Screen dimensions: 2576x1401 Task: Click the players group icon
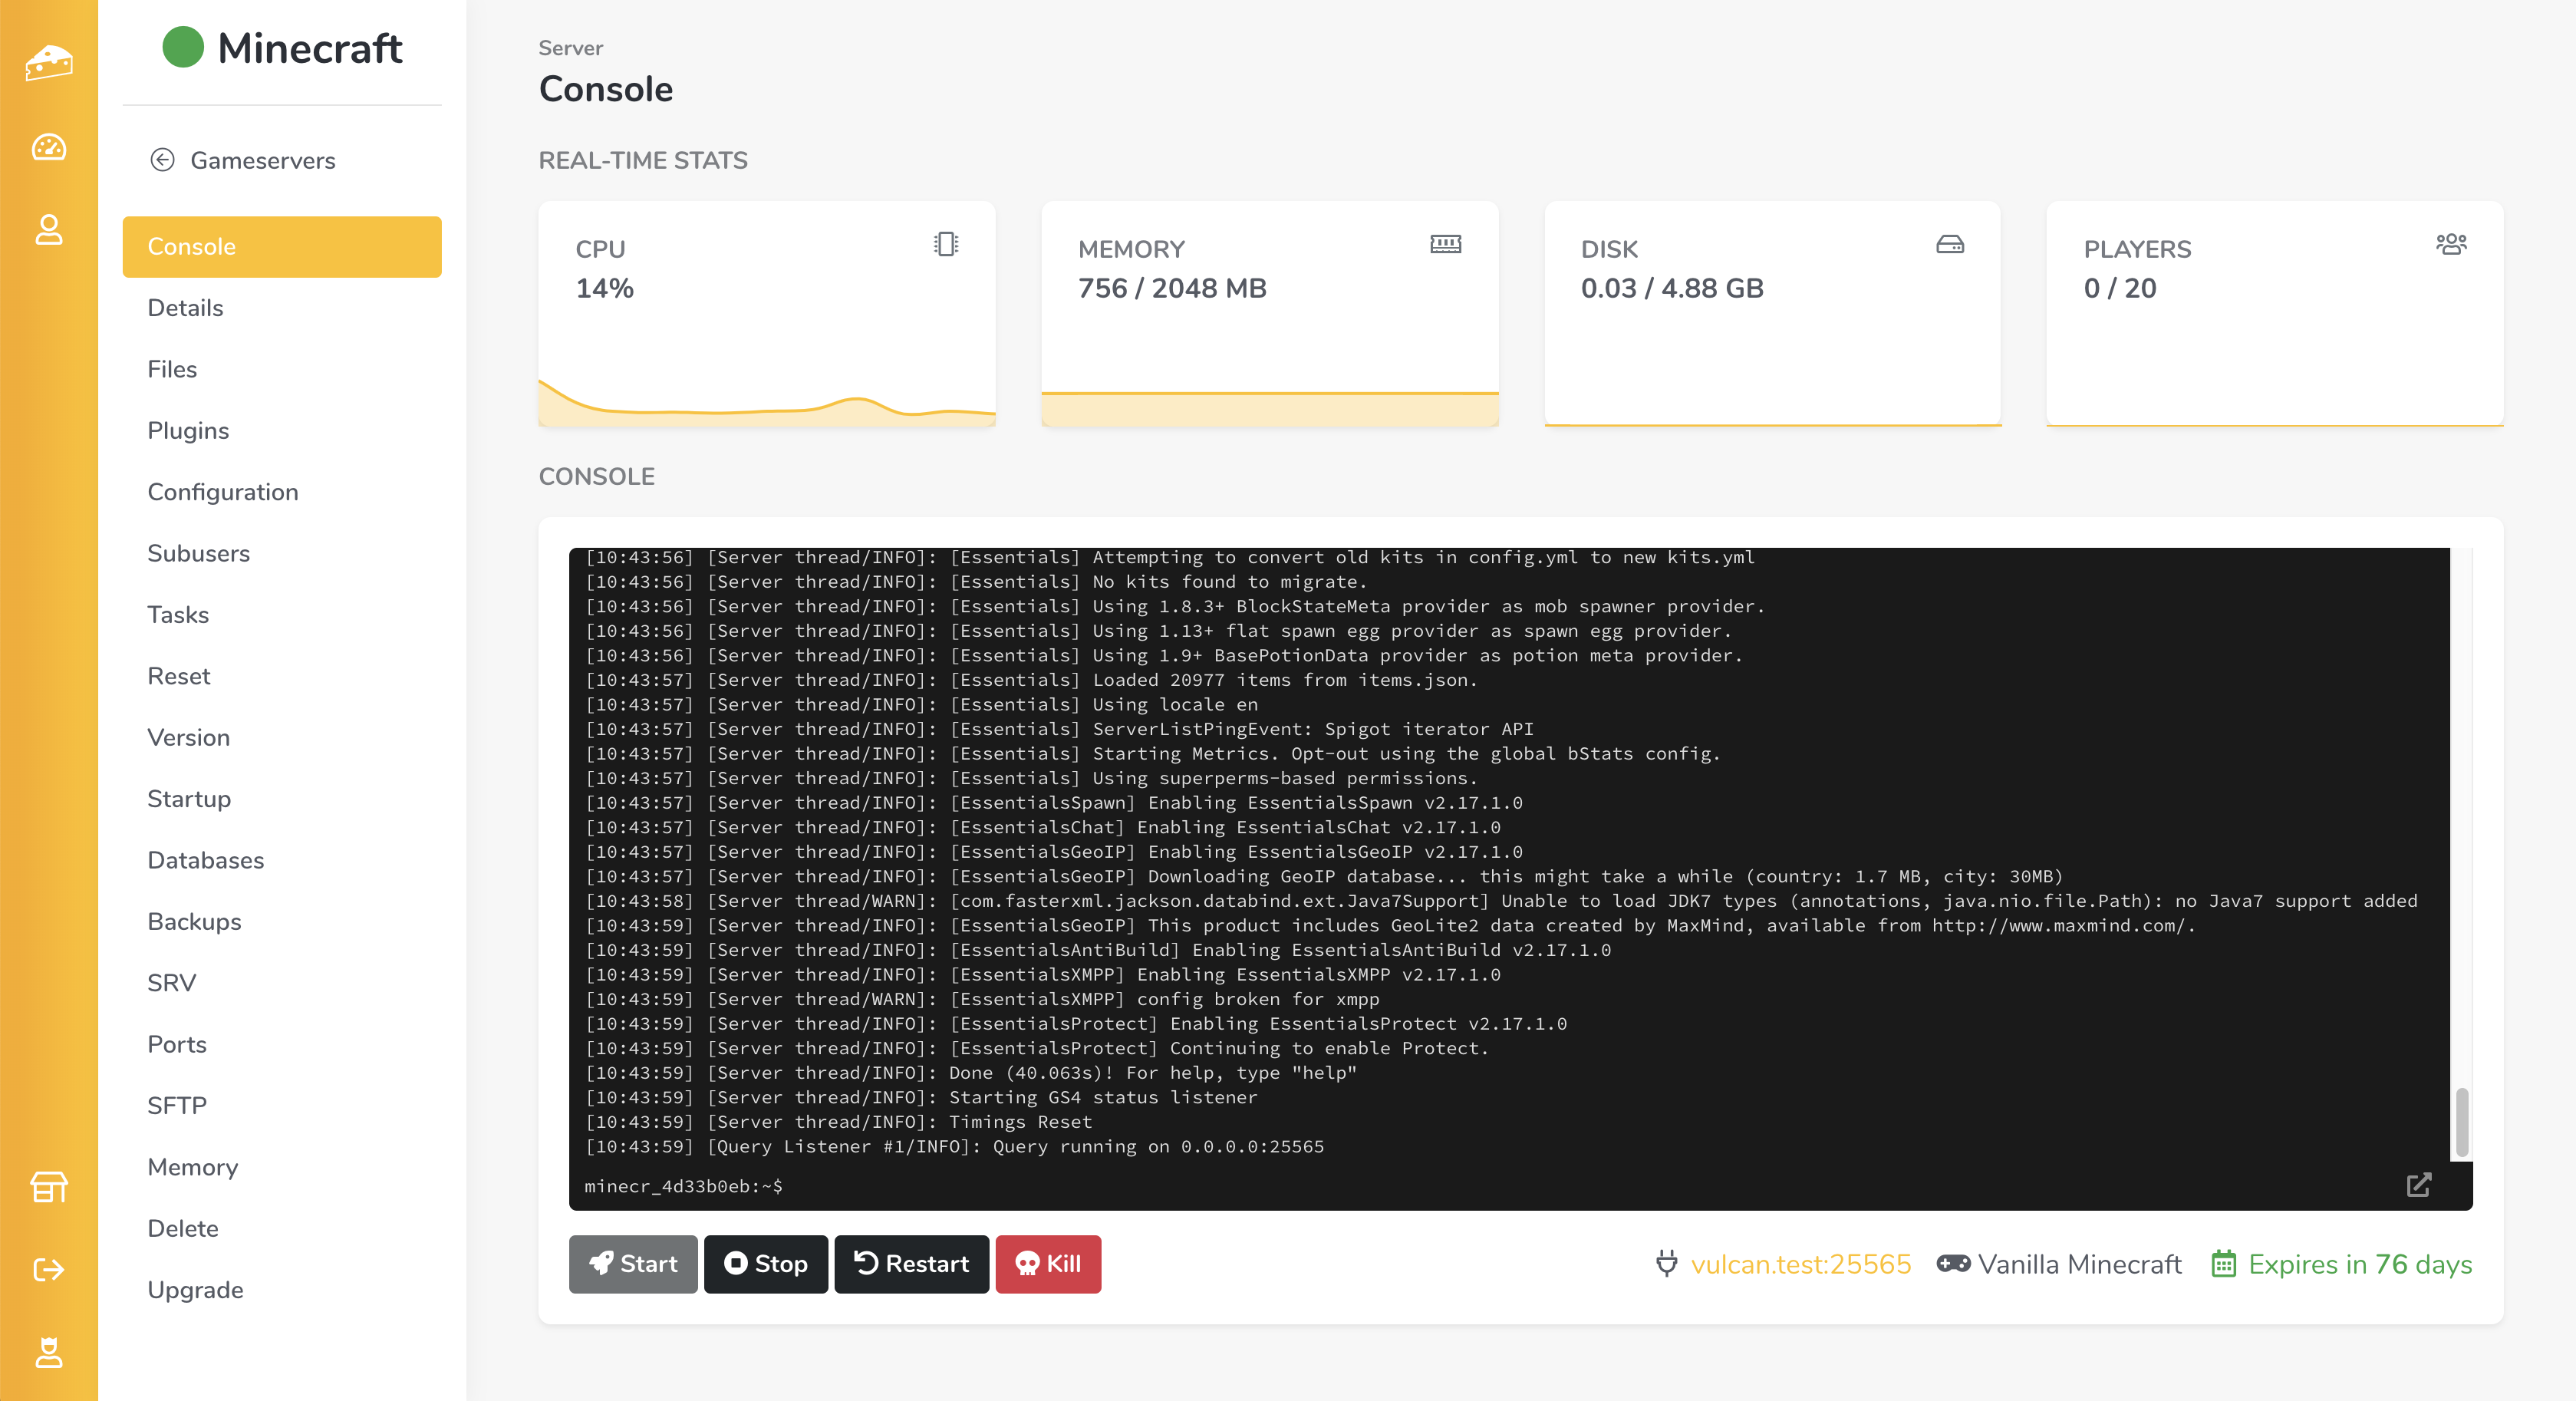point(2451,244)
